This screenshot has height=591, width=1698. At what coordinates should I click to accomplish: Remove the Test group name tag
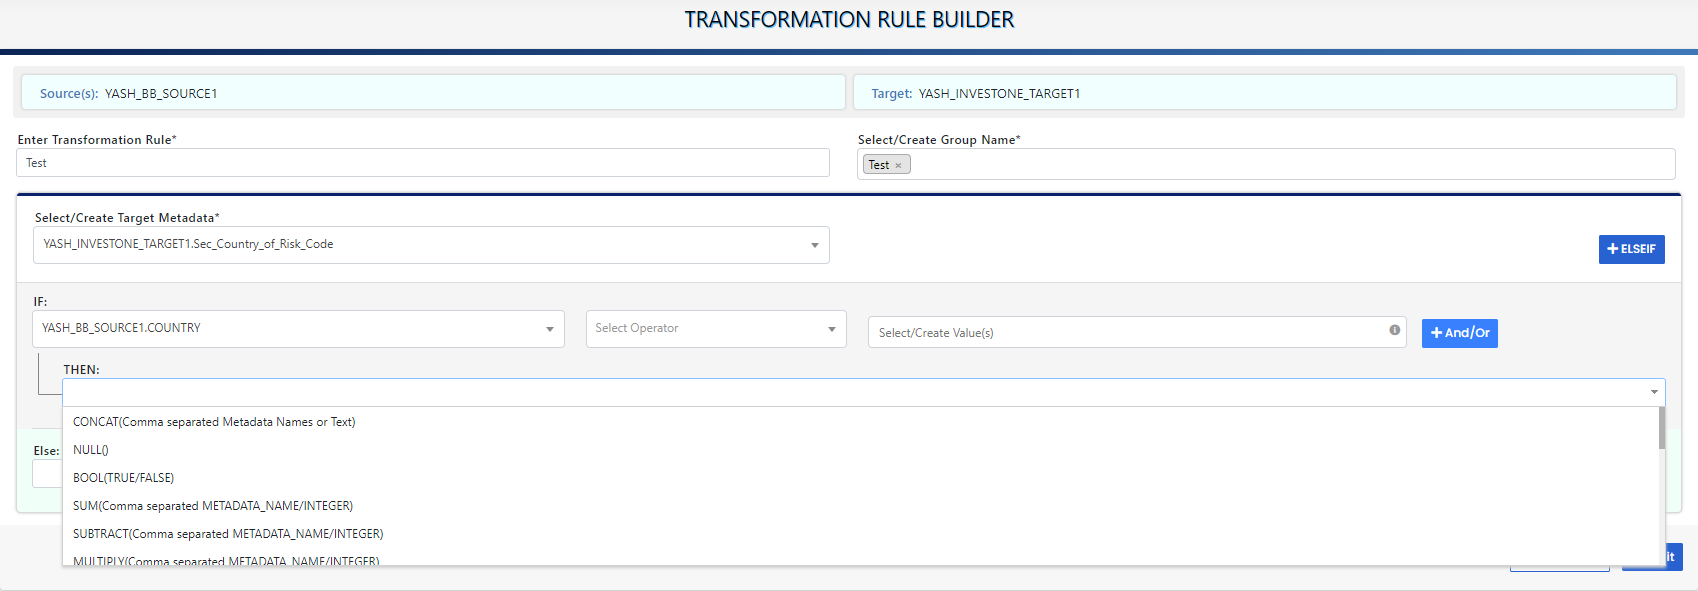[898, 166]
